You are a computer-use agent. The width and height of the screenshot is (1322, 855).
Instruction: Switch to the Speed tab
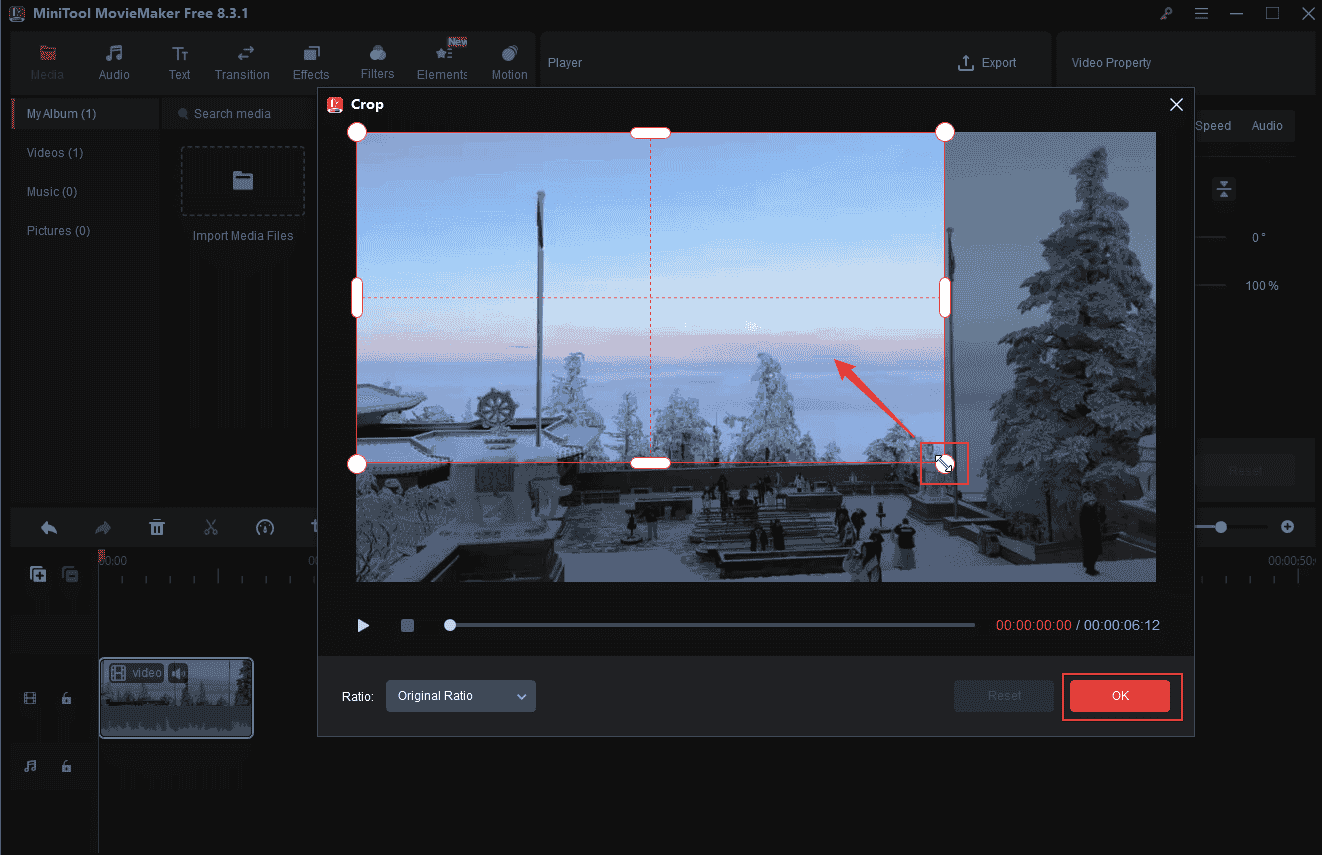[x=1212, y=125]
